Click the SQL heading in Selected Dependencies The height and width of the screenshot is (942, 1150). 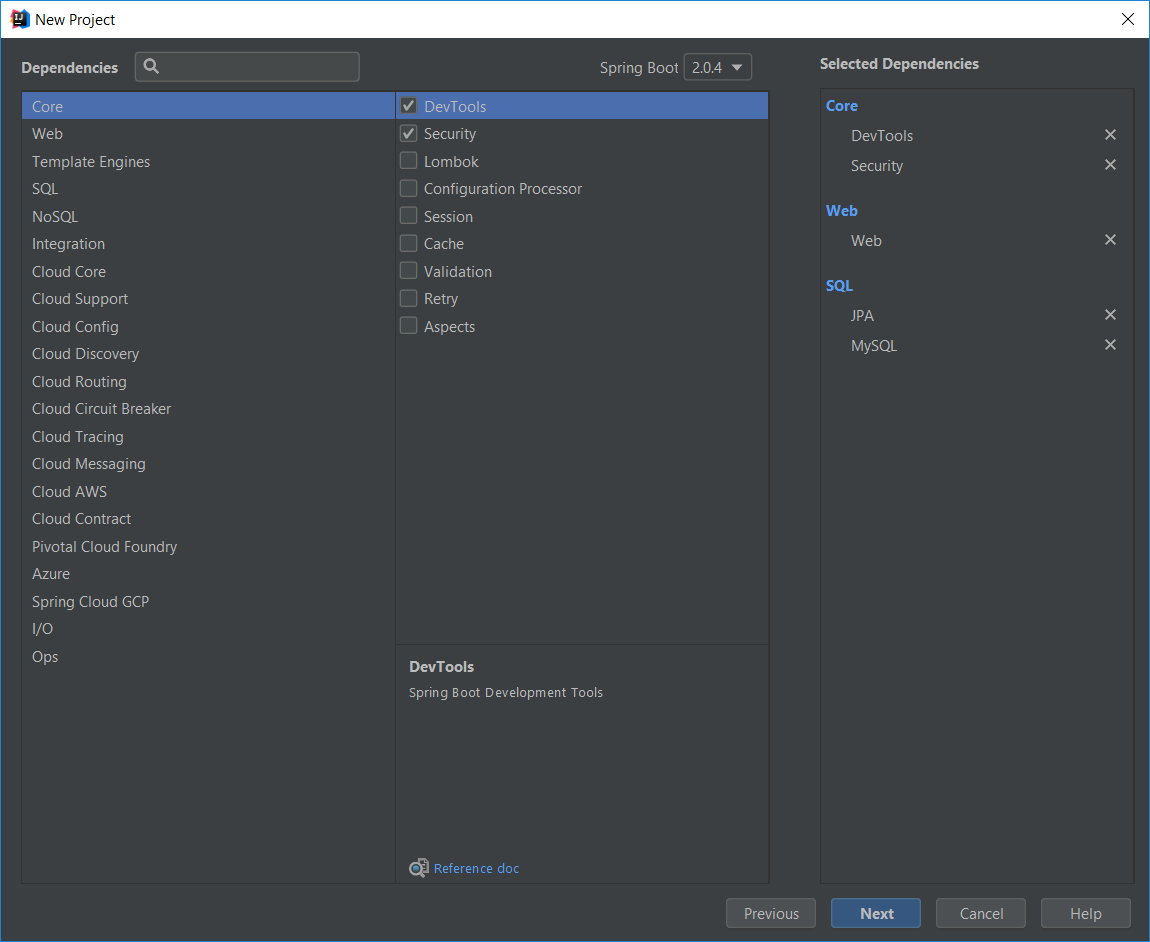click(839, 285)
